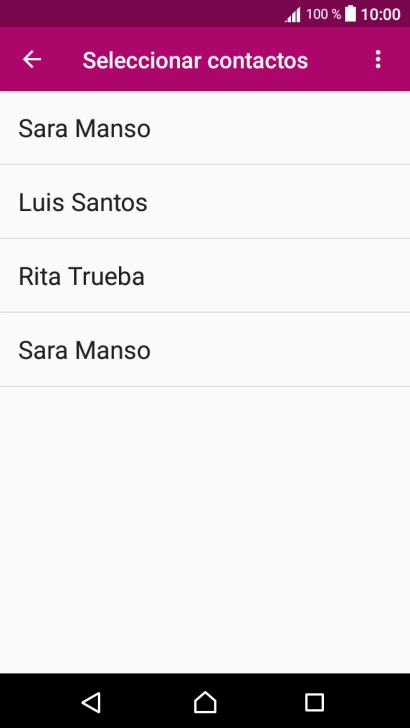
Task: Click the divider line under Luis Santos
Action: 205,239
